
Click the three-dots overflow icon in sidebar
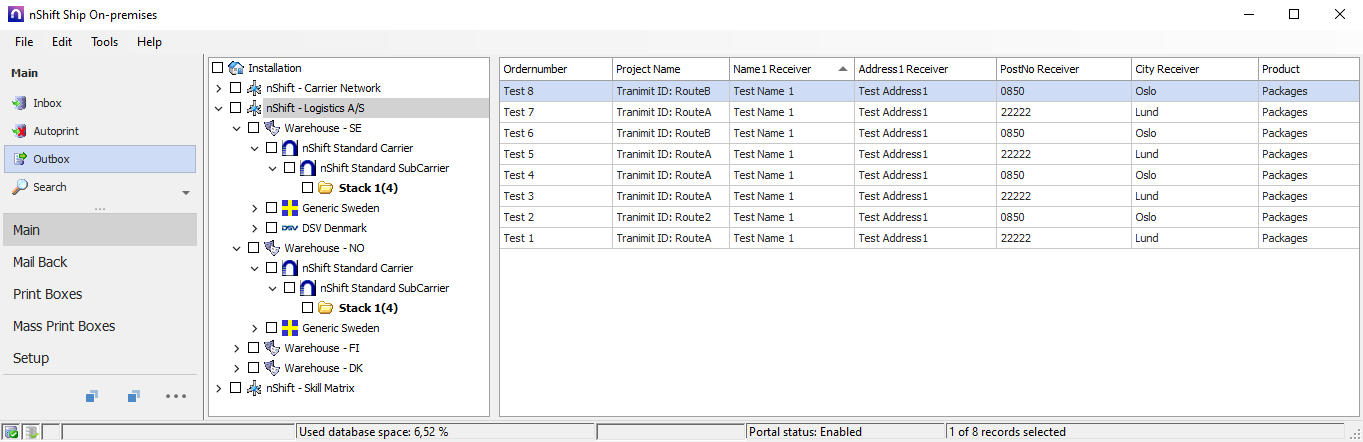(176, 397)
